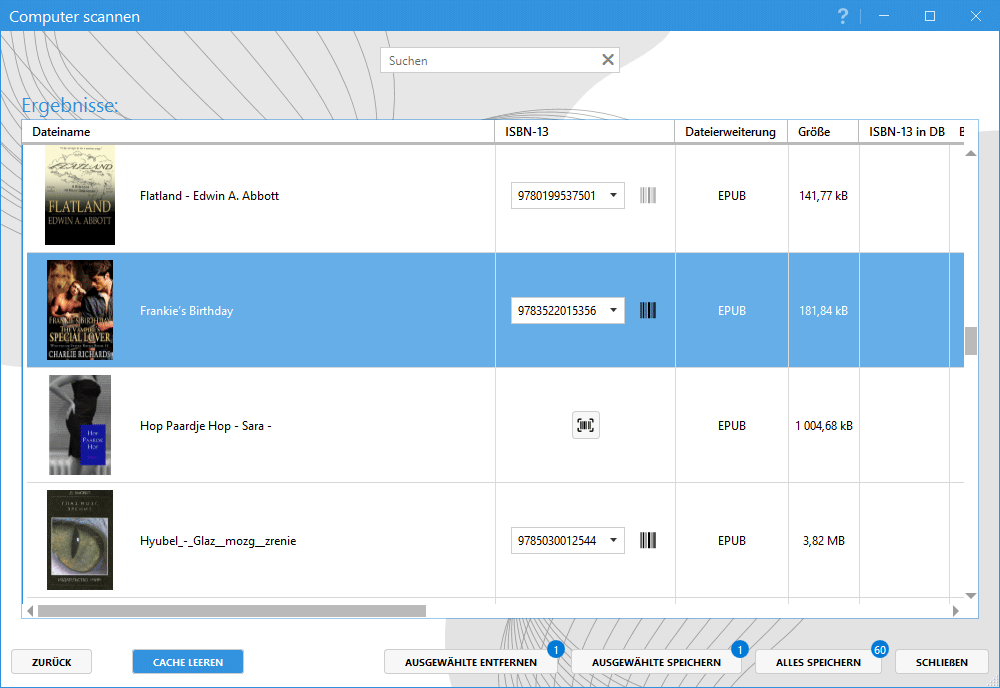
Task: Click the barcode icon next to Flatland ISBN
Action: (648, 196)
